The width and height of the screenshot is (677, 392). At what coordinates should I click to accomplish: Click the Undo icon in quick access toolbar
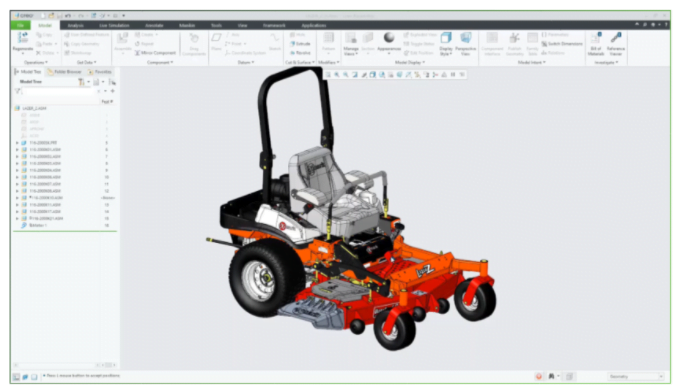[x=68, y=16]
